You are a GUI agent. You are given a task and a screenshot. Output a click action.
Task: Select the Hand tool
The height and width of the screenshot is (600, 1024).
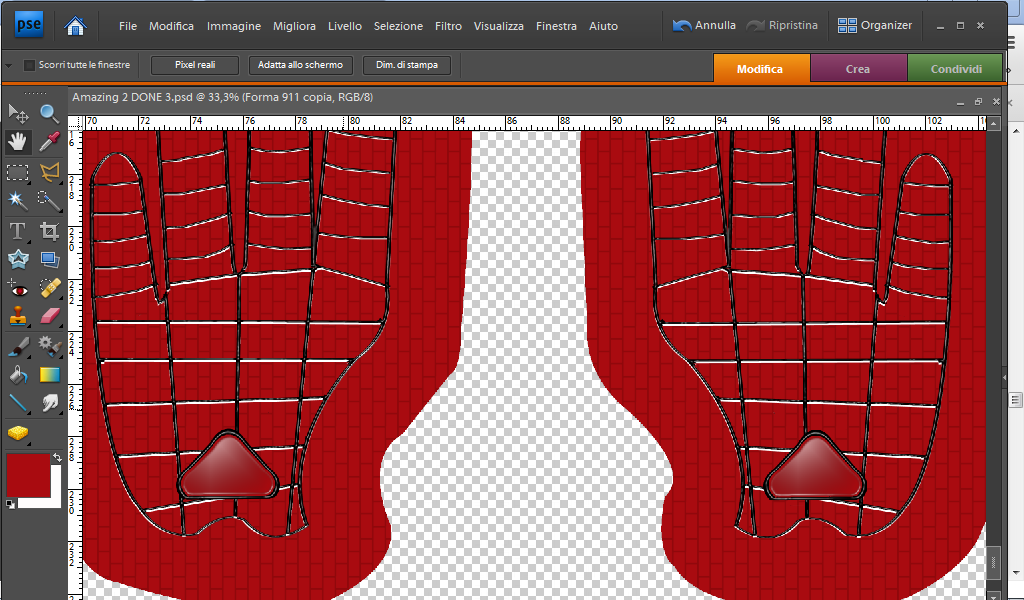pos(18,142)
